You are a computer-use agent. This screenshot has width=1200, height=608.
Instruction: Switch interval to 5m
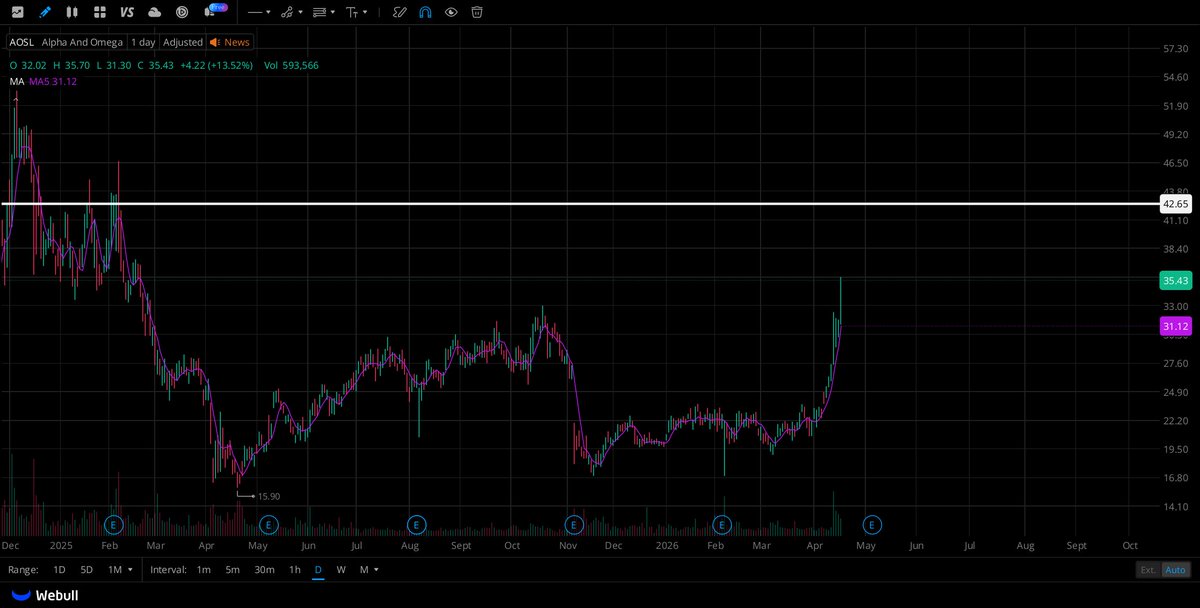tap(232, 570)
